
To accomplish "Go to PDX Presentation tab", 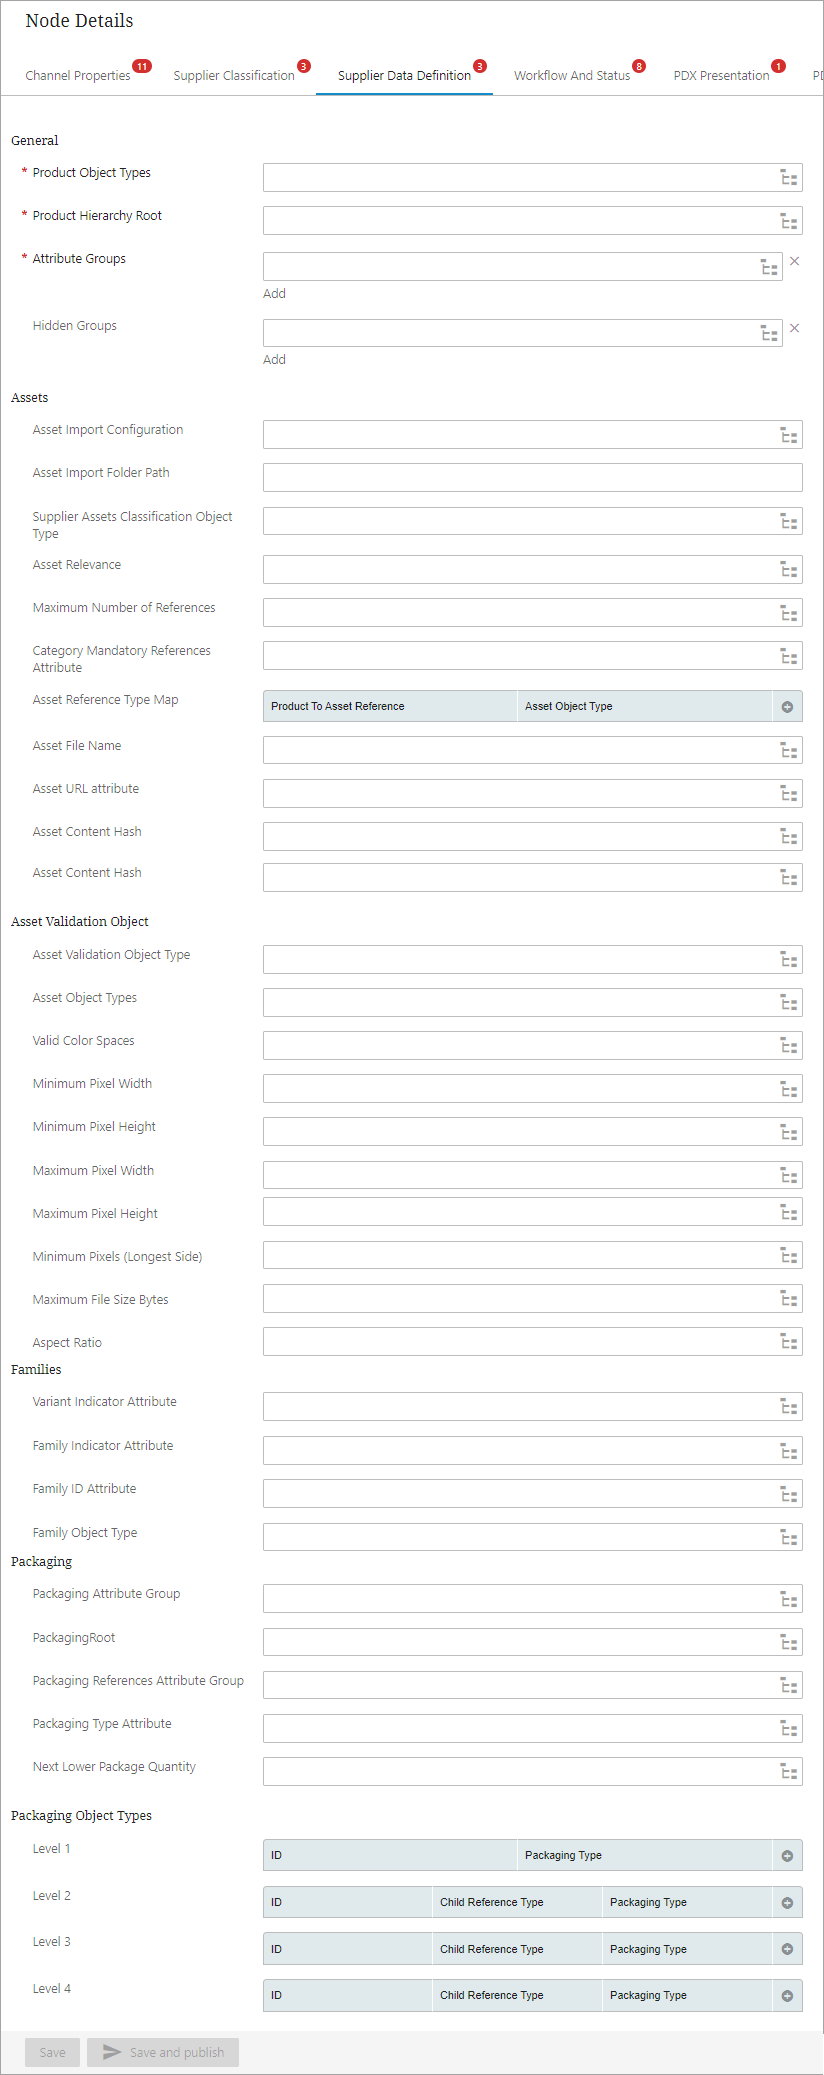I will 721,76.
